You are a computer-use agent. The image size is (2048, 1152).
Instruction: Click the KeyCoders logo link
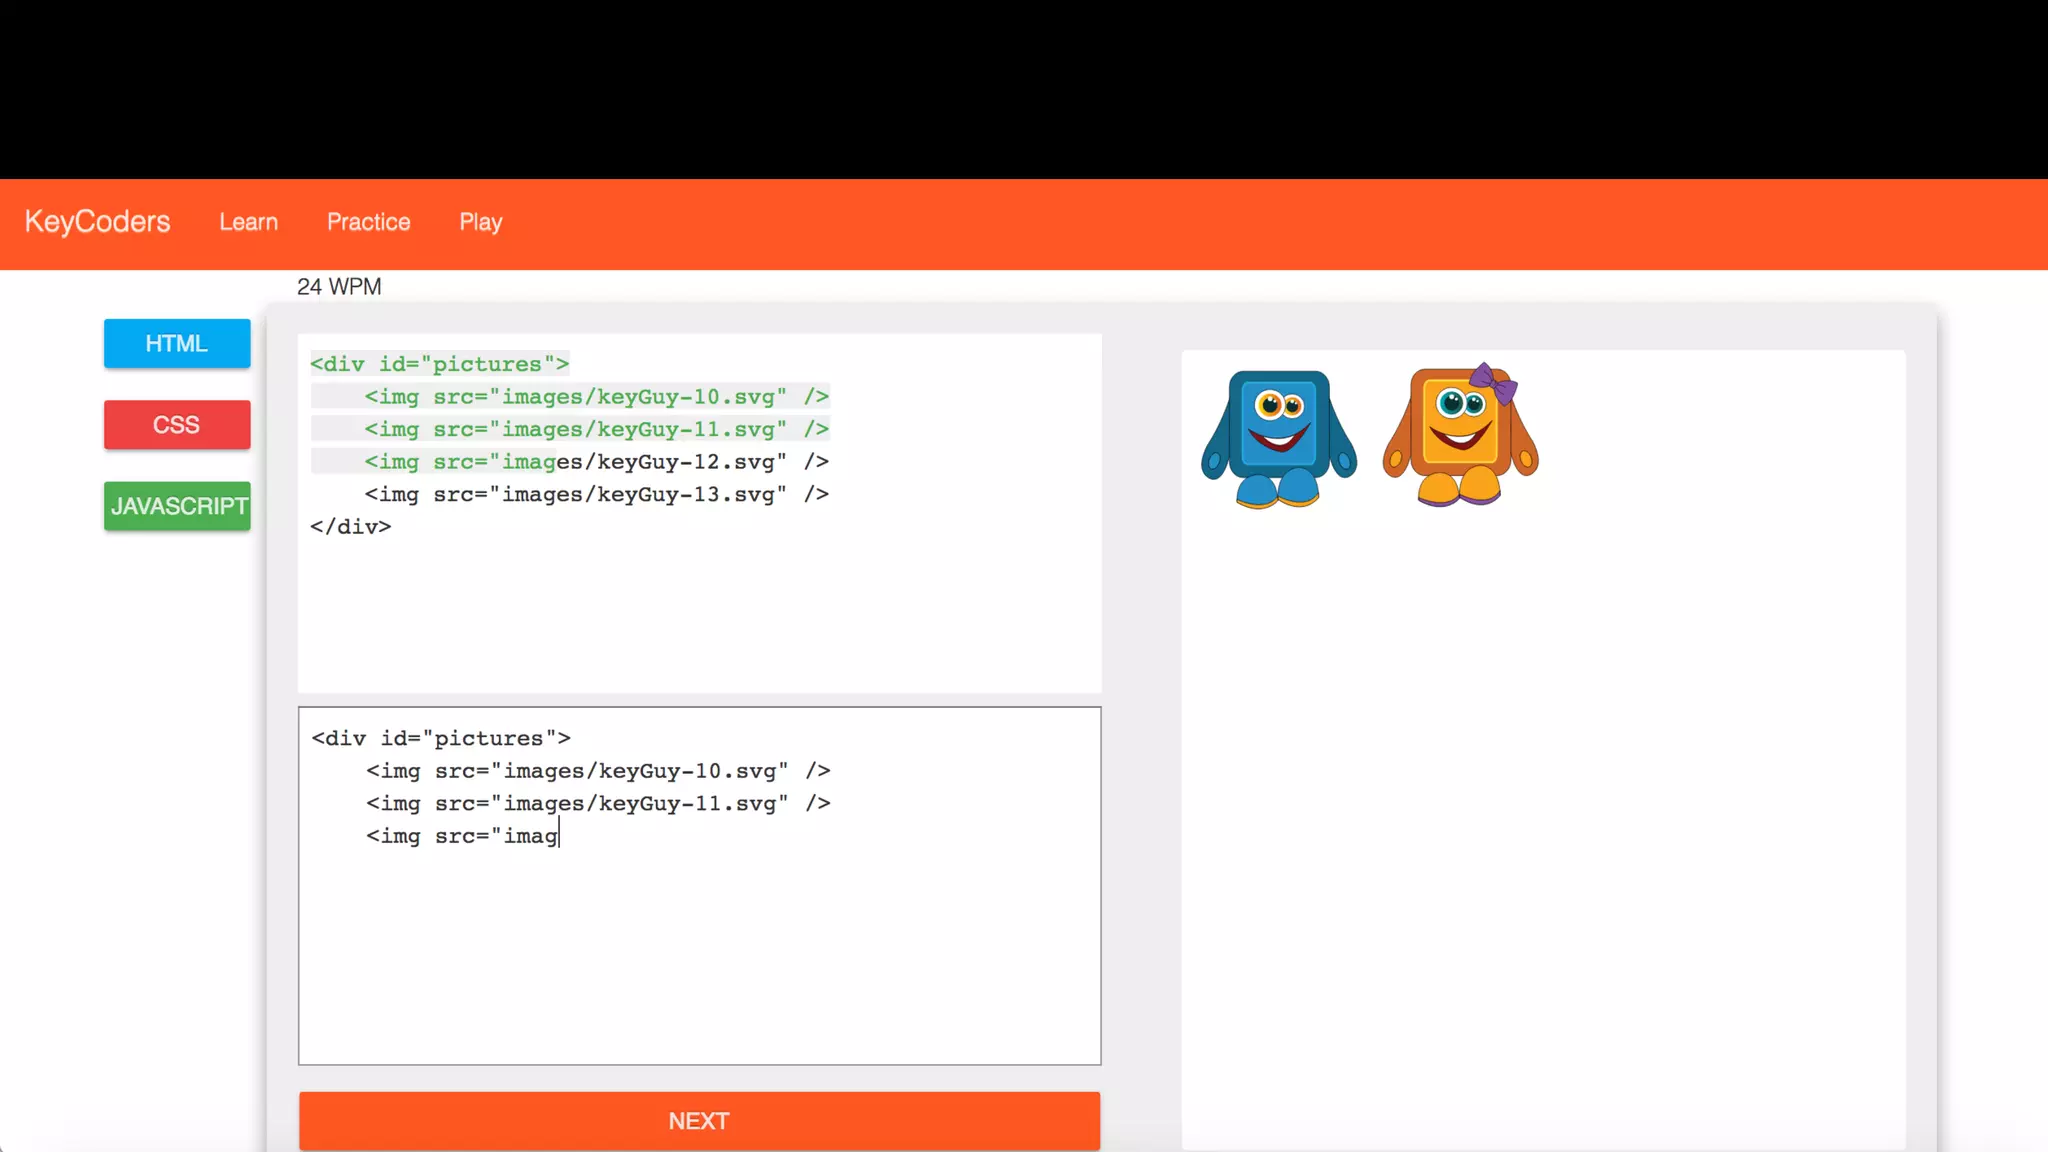click(97, 221)
